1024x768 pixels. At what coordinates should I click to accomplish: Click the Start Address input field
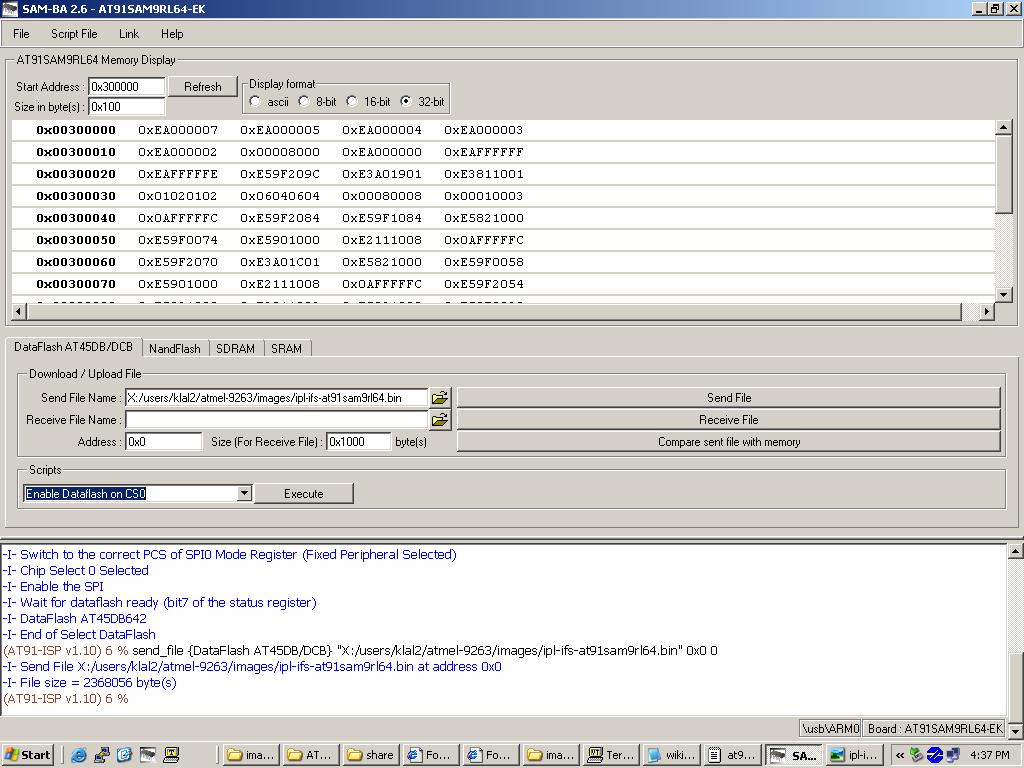[127, 87]
